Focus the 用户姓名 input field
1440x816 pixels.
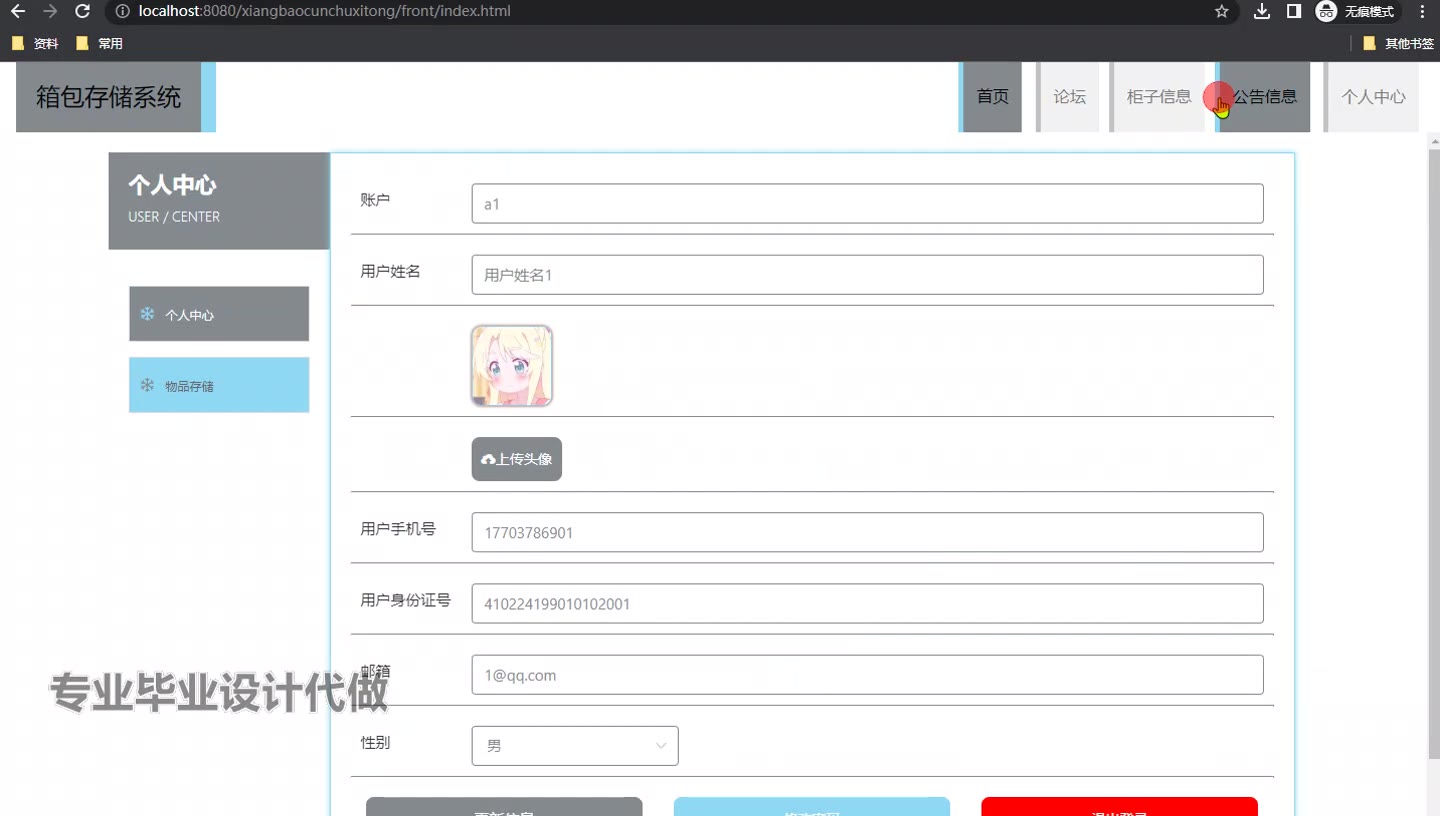[x=868, y=275]
